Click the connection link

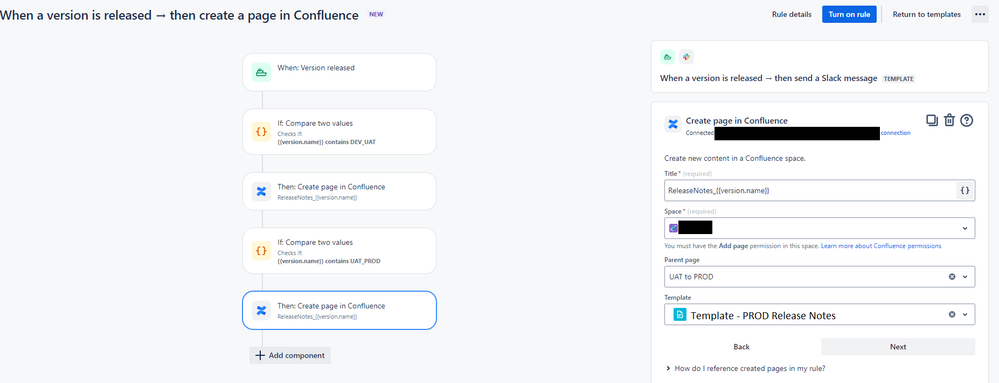[895, 133]
